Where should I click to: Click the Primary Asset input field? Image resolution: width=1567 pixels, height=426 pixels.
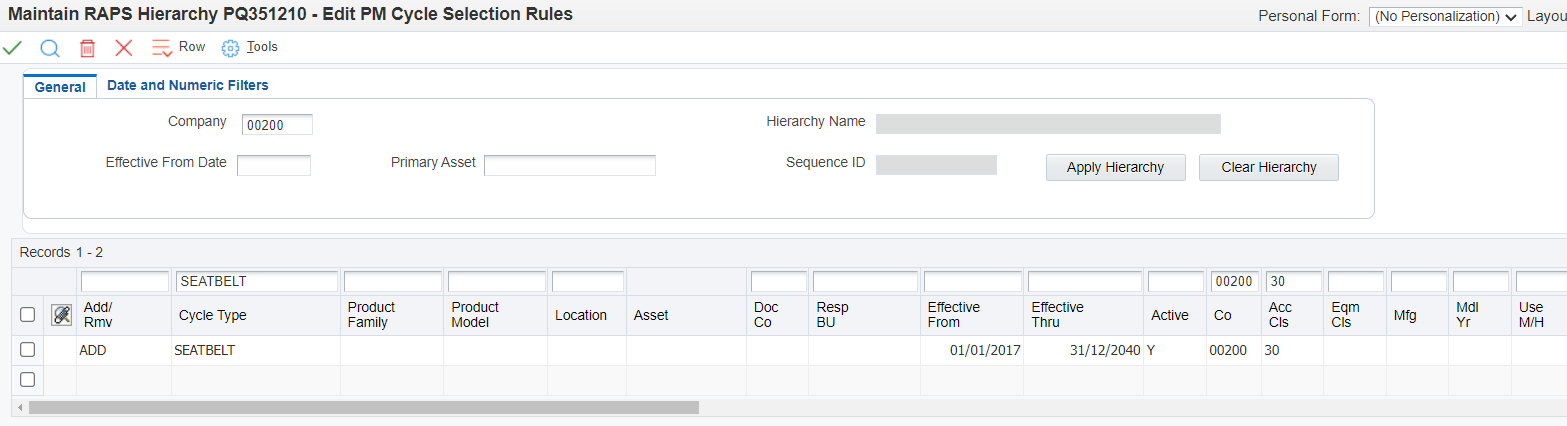pos(569,165)
